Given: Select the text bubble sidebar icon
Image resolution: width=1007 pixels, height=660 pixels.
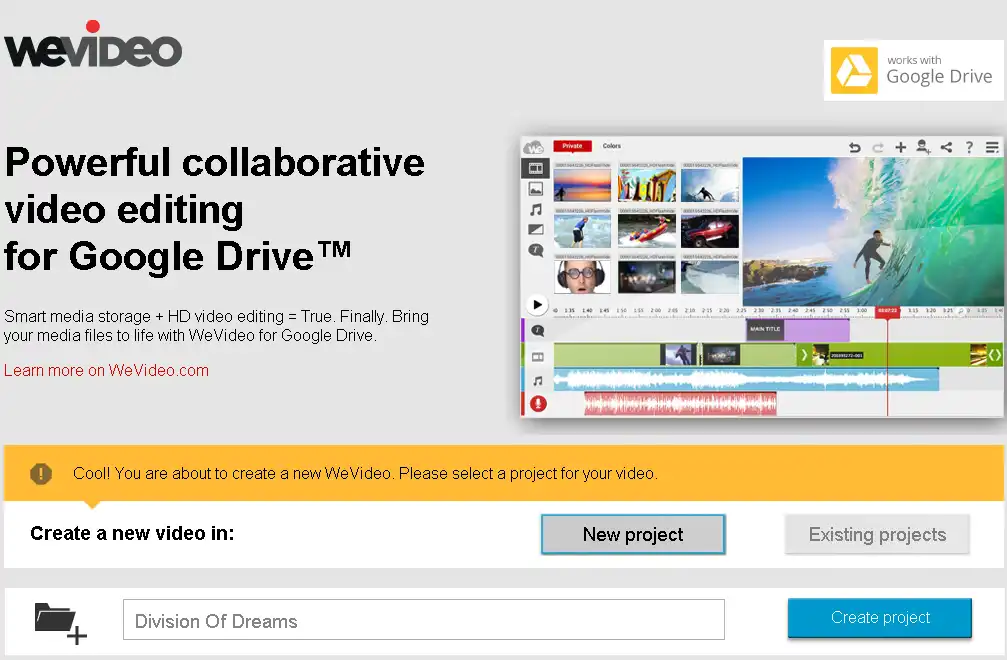Looking at the screenshot, I should 536,250.
